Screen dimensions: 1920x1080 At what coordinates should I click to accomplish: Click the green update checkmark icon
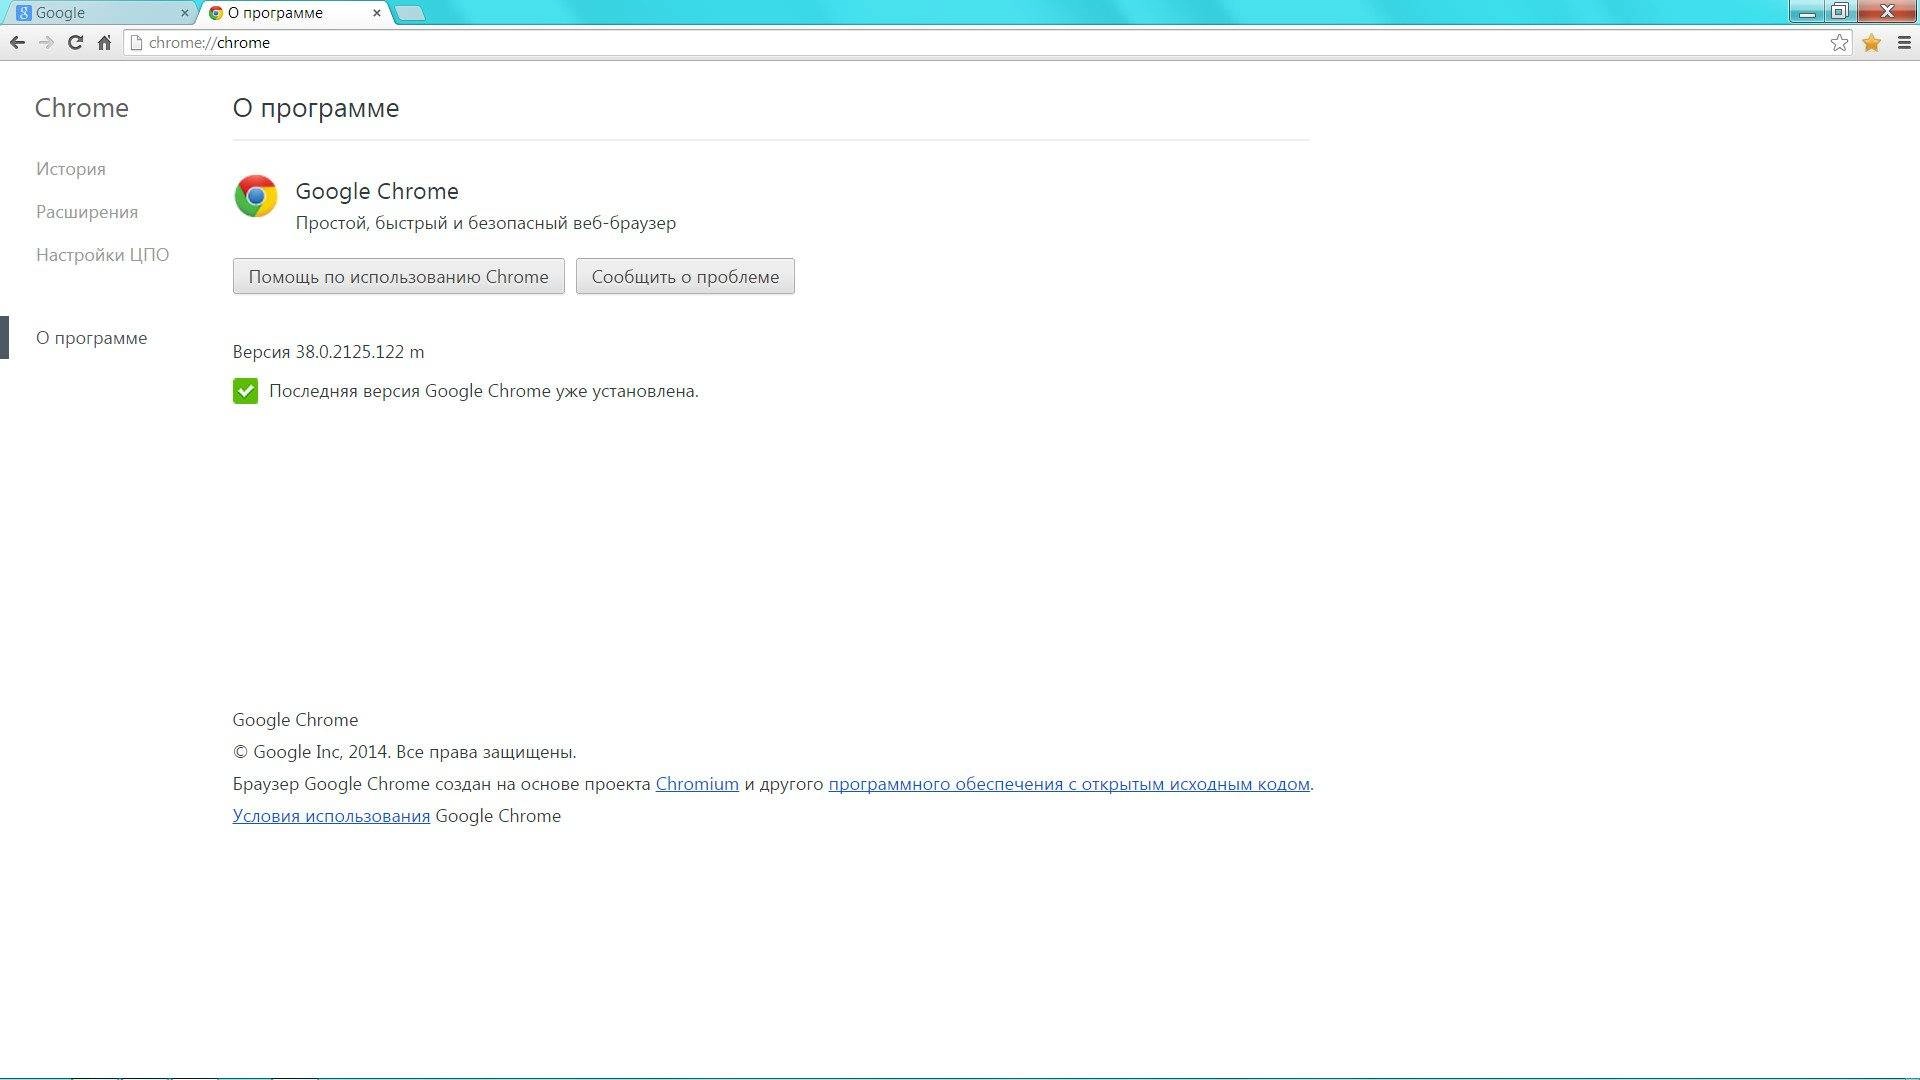[245, 391]
